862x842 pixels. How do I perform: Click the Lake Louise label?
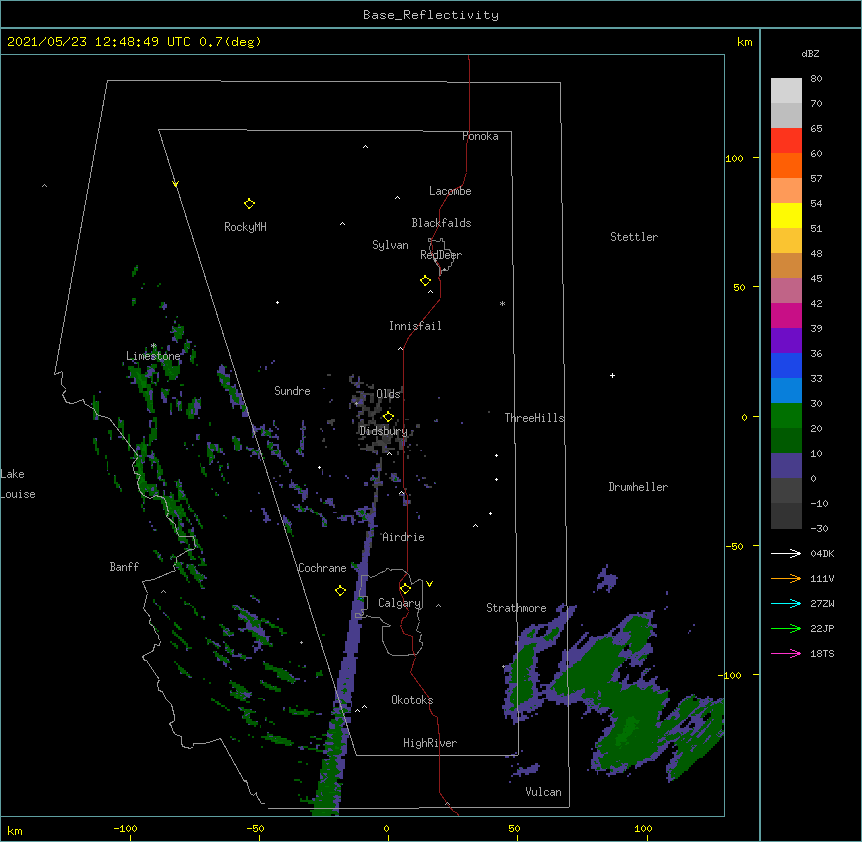pyautogui.click(x=18, y=484)
